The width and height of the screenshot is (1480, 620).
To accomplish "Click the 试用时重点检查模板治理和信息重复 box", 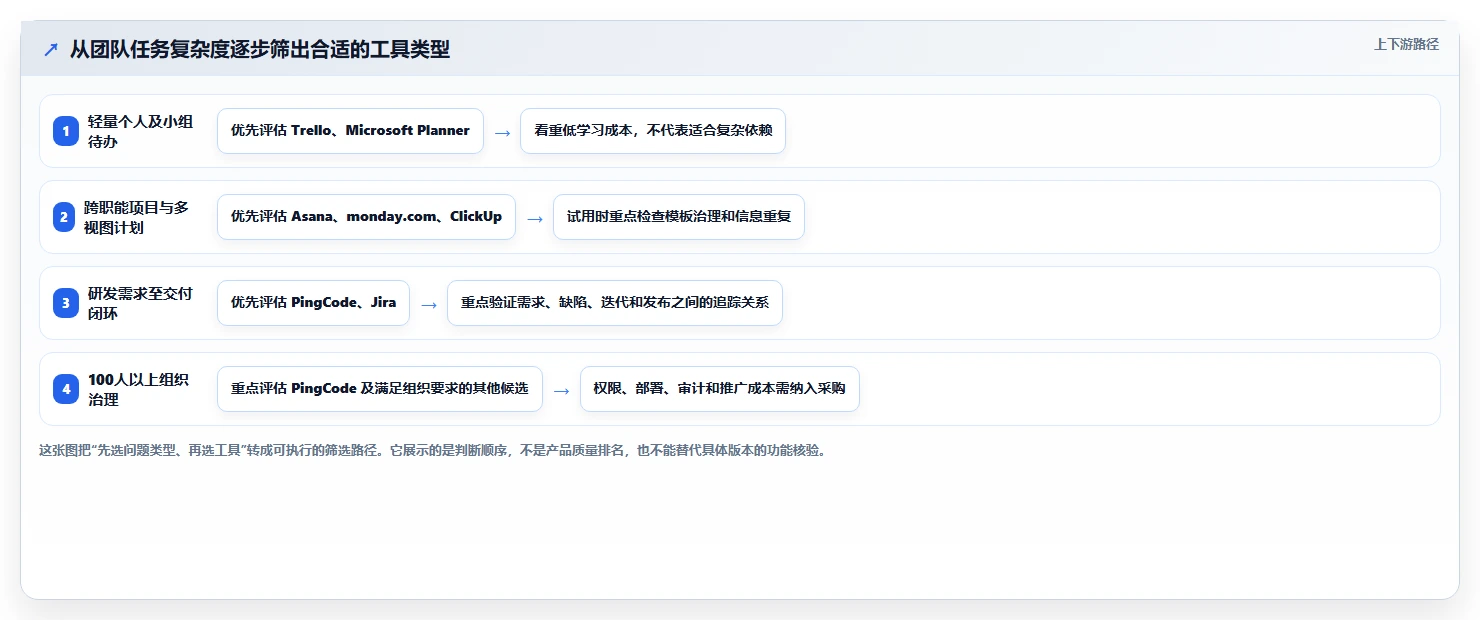I will pos(679,217).
